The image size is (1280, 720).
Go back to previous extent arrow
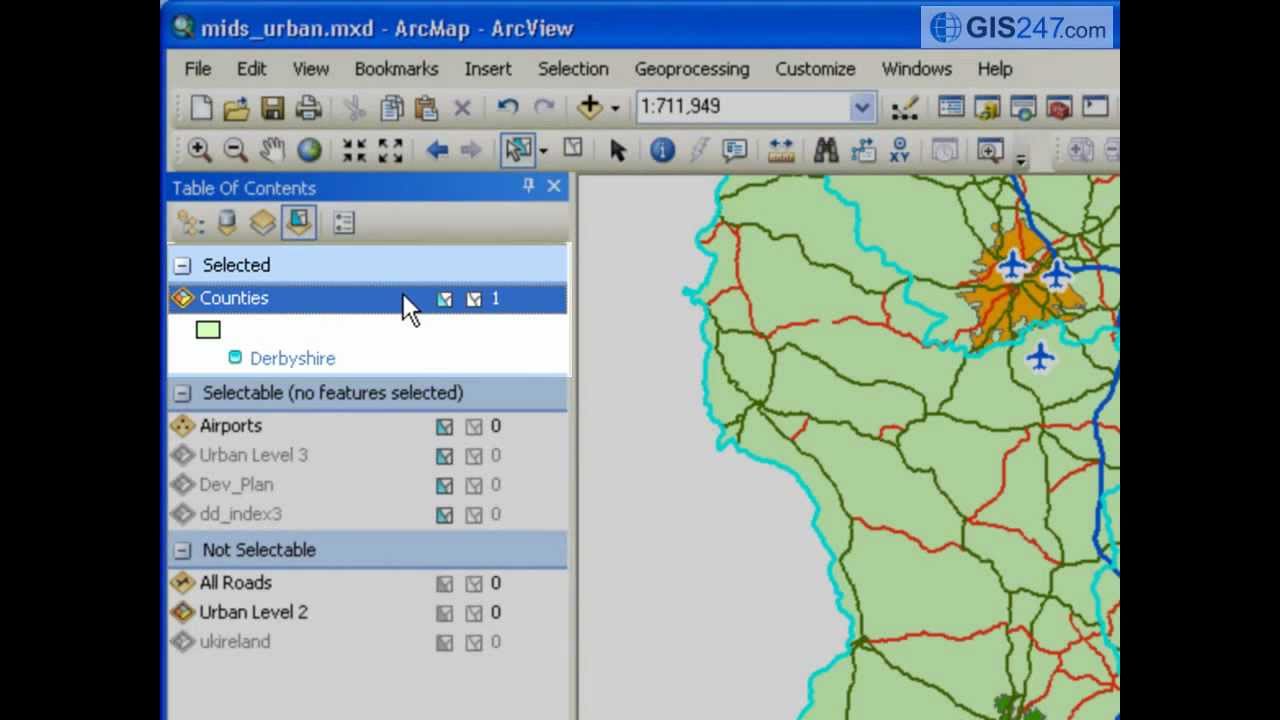point(436,150)
